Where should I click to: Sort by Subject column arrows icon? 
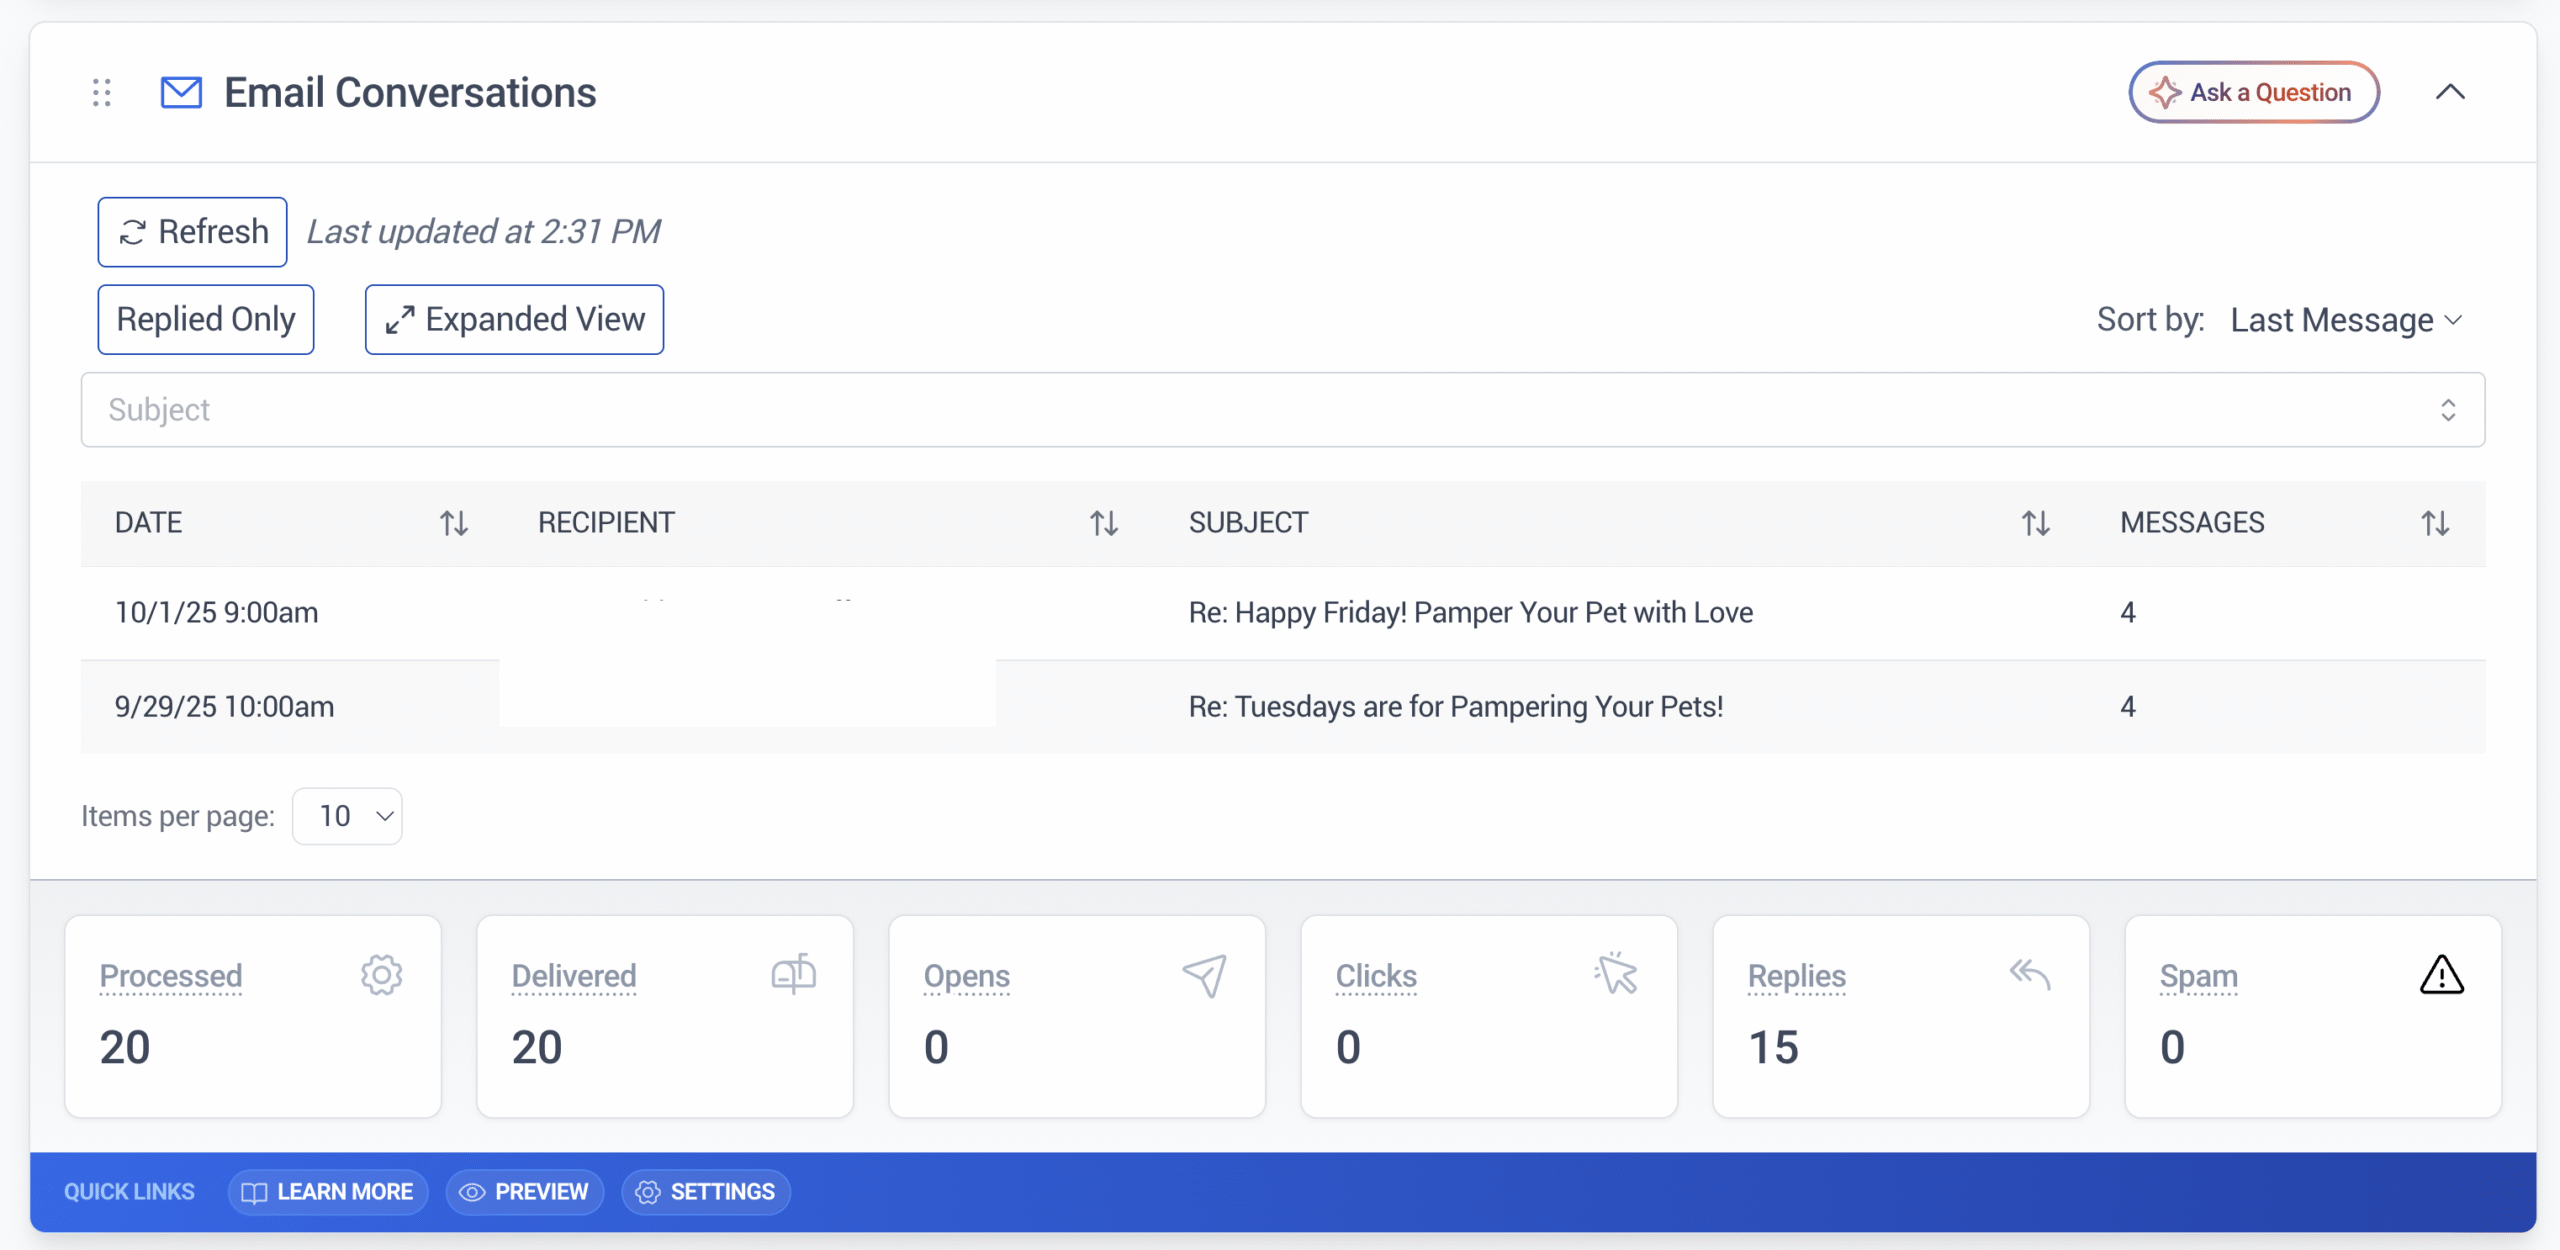(2035, 523)
